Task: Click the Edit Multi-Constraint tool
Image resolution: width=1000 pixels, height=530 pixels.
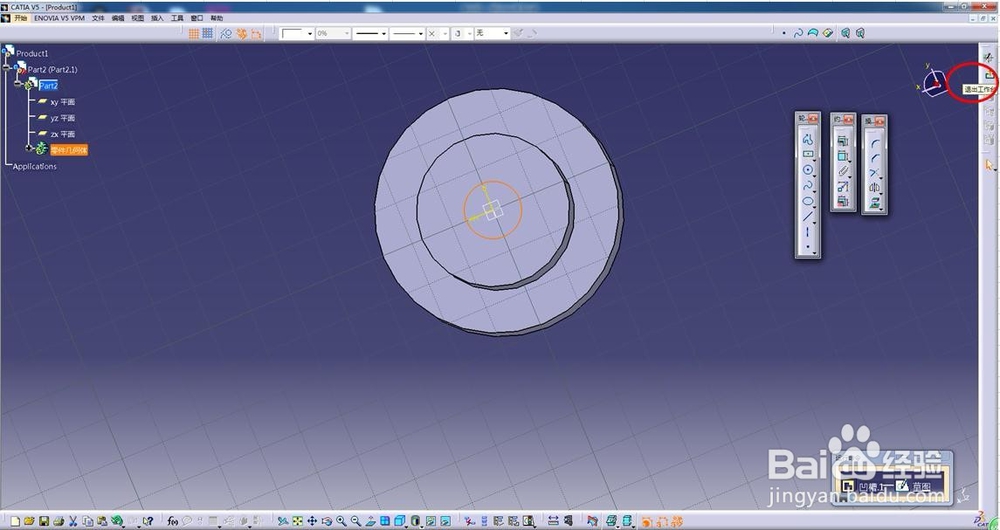Action: coord(842,202)
